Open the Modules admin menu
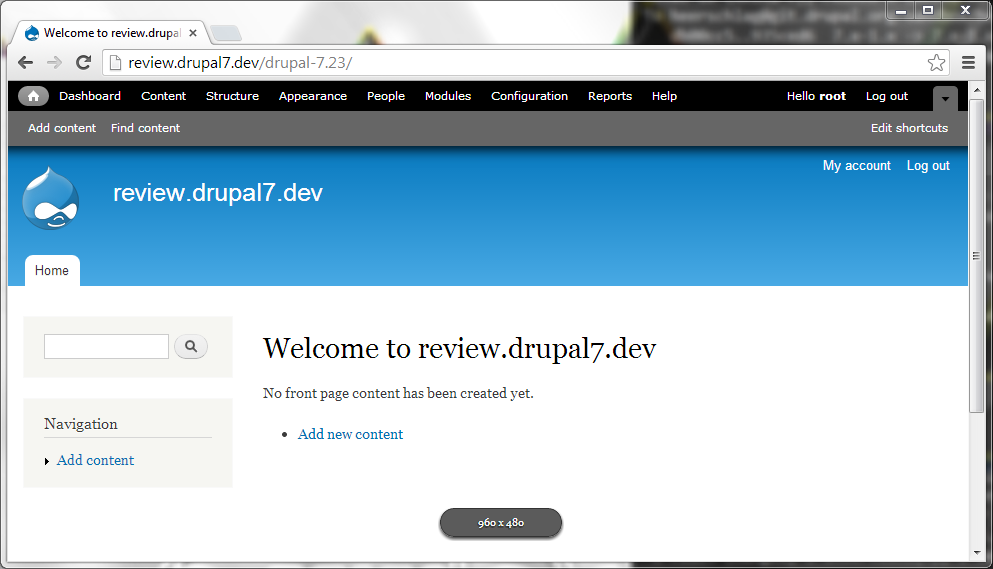The image size is (993, 569). [x=447, y=96]
